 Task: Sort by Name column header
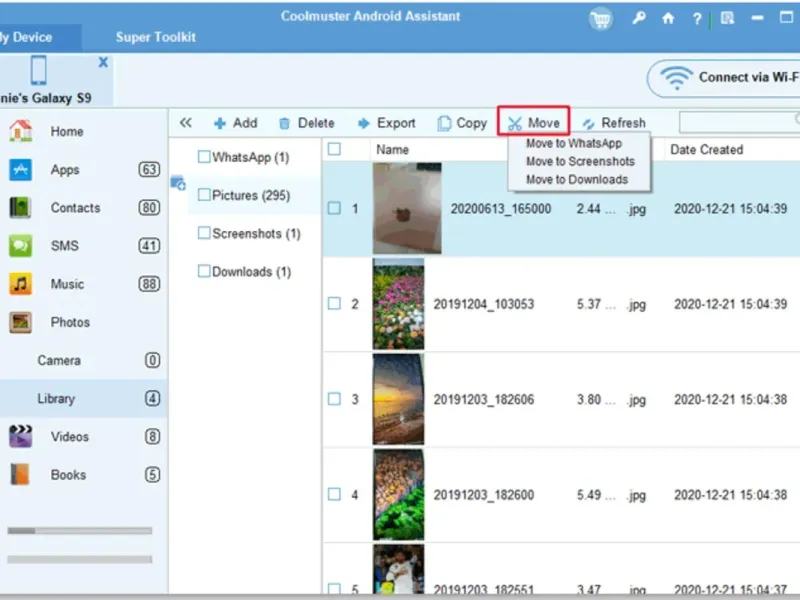pos(392,149)
